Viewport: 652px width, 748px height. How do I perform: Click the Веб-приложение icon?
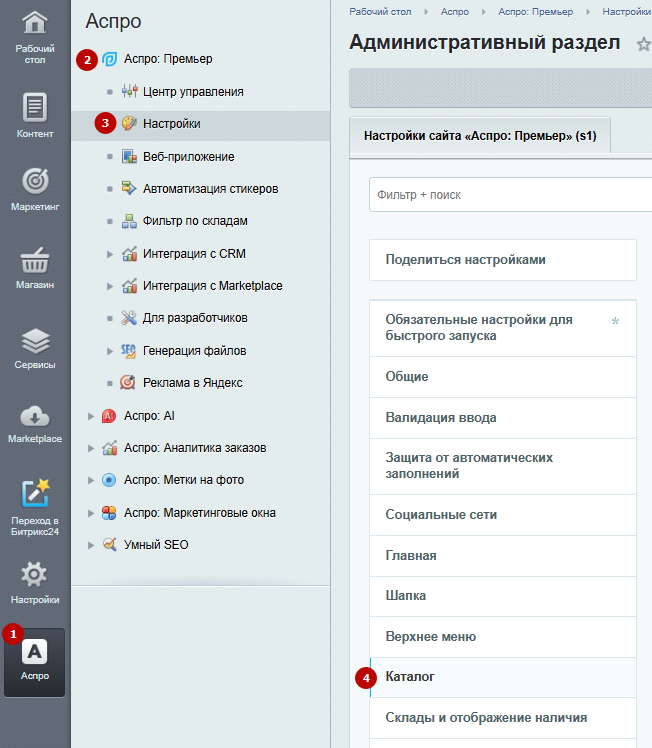(129, 156)
